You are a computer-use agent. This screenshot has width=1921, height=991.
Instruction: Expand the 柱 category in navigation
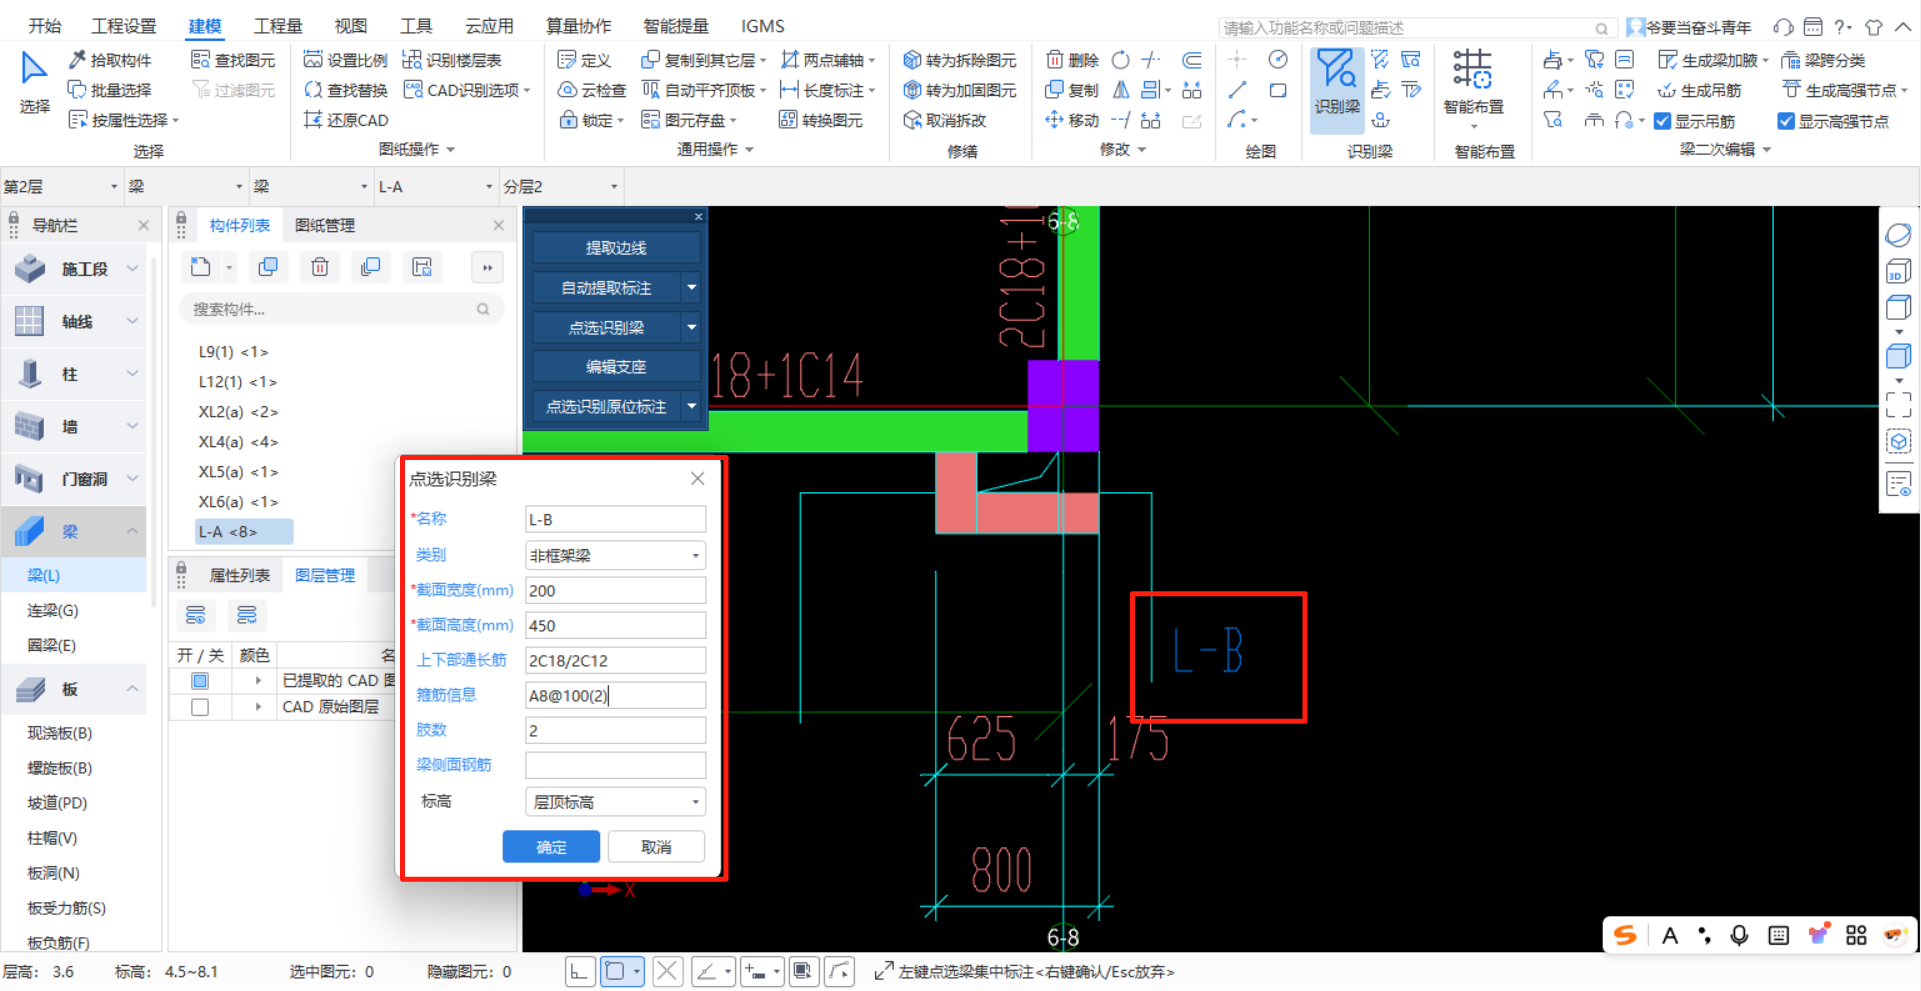tap(132, 374)
